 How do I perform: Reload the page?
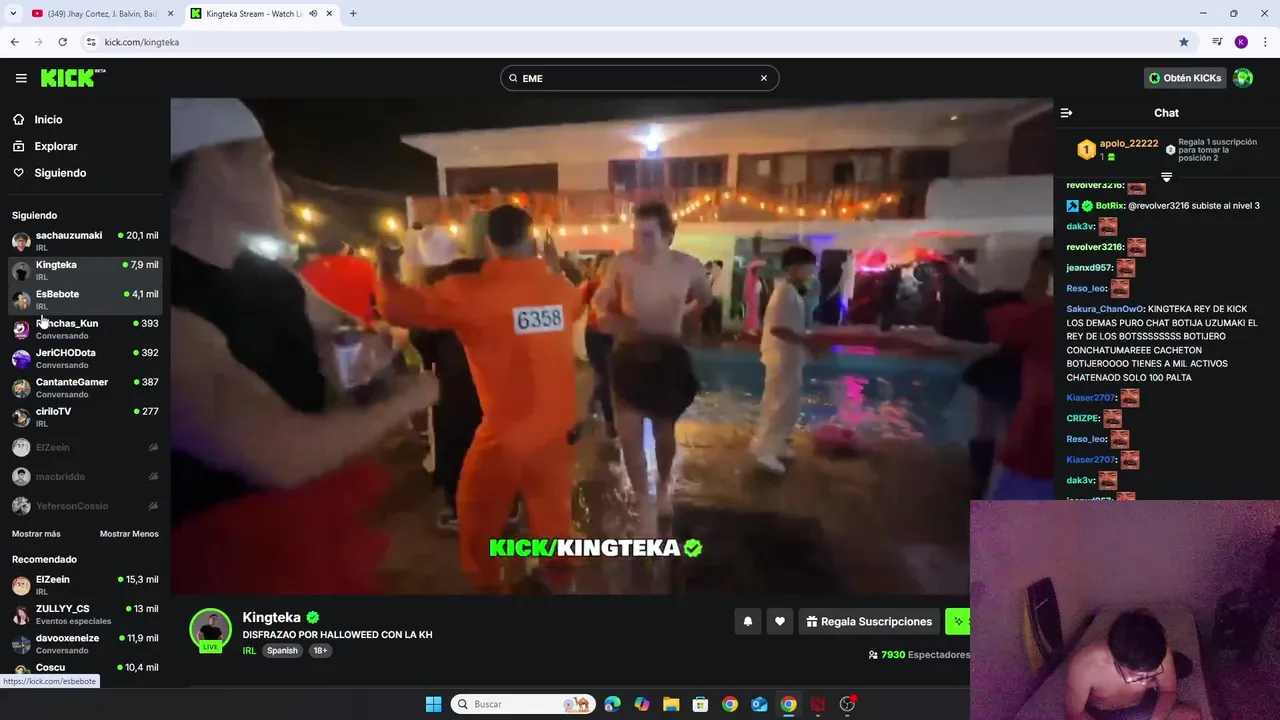62,42
